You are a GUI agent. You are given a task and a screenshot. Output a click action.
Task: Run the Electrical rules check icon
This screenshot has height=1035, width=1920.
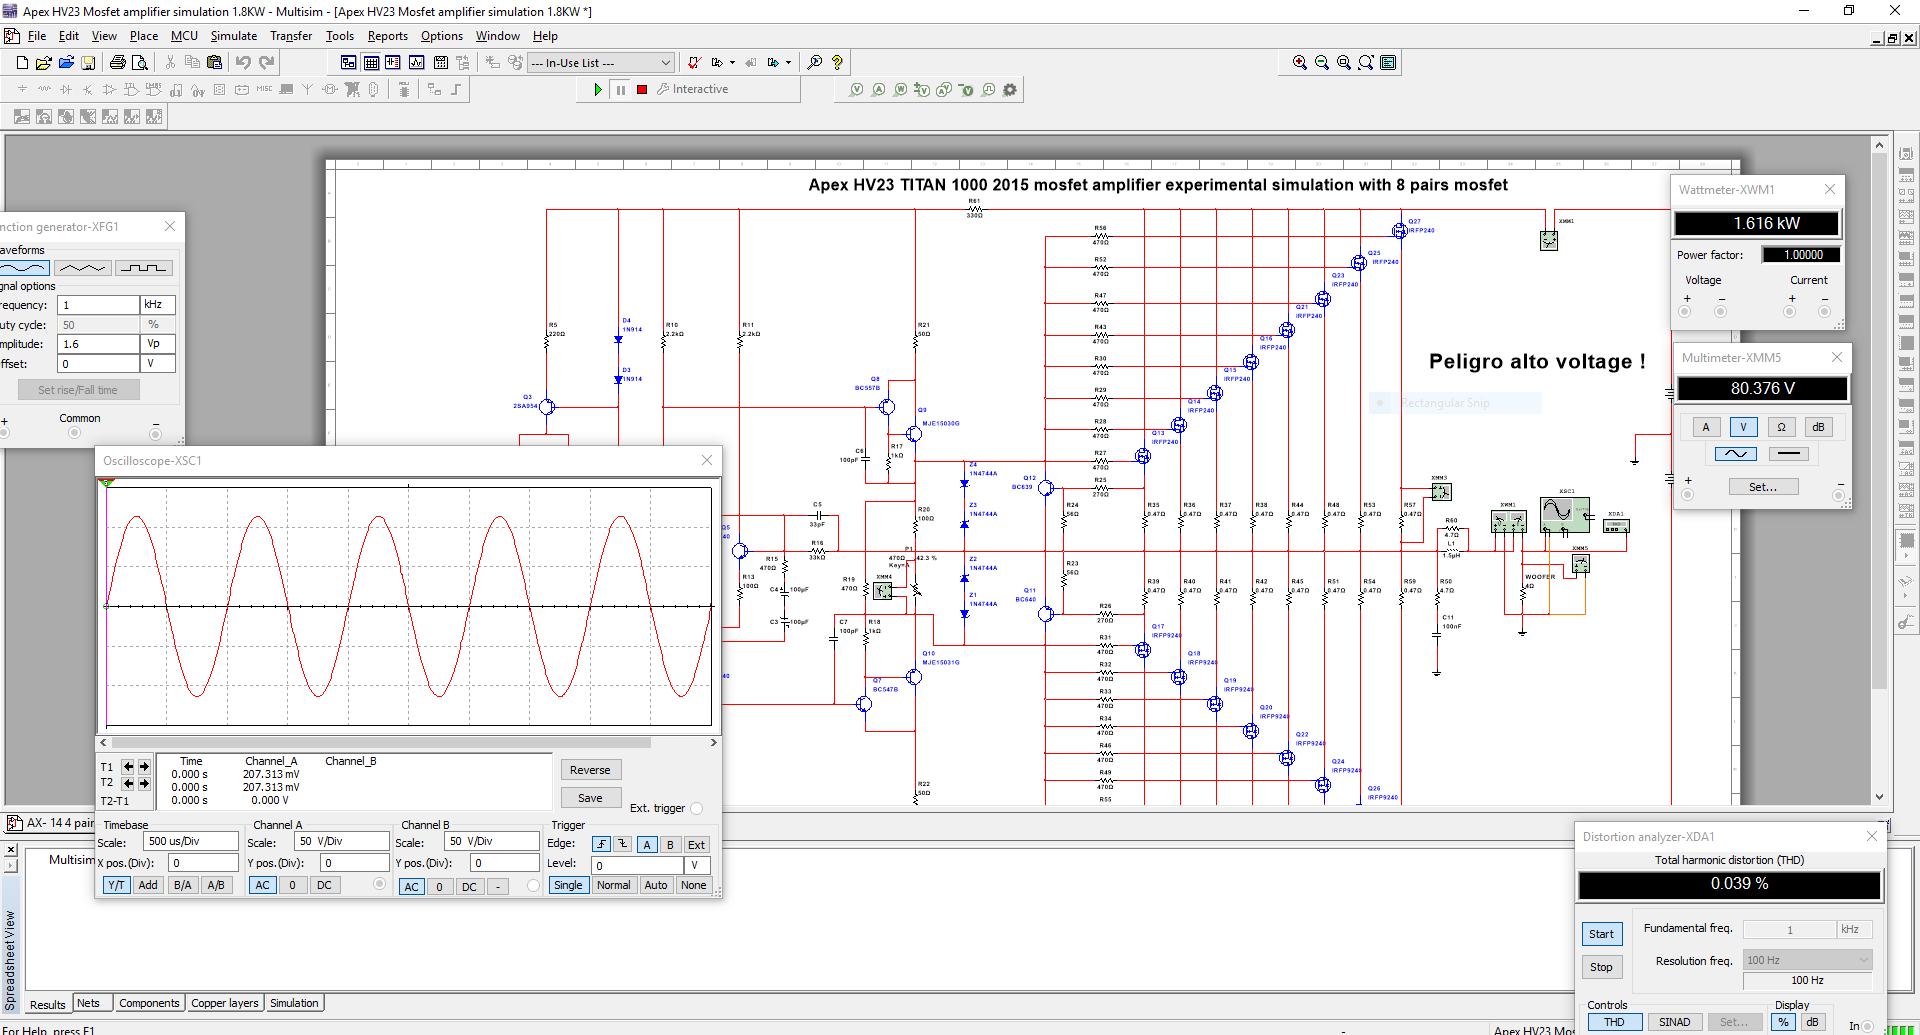tap(694, 62)
